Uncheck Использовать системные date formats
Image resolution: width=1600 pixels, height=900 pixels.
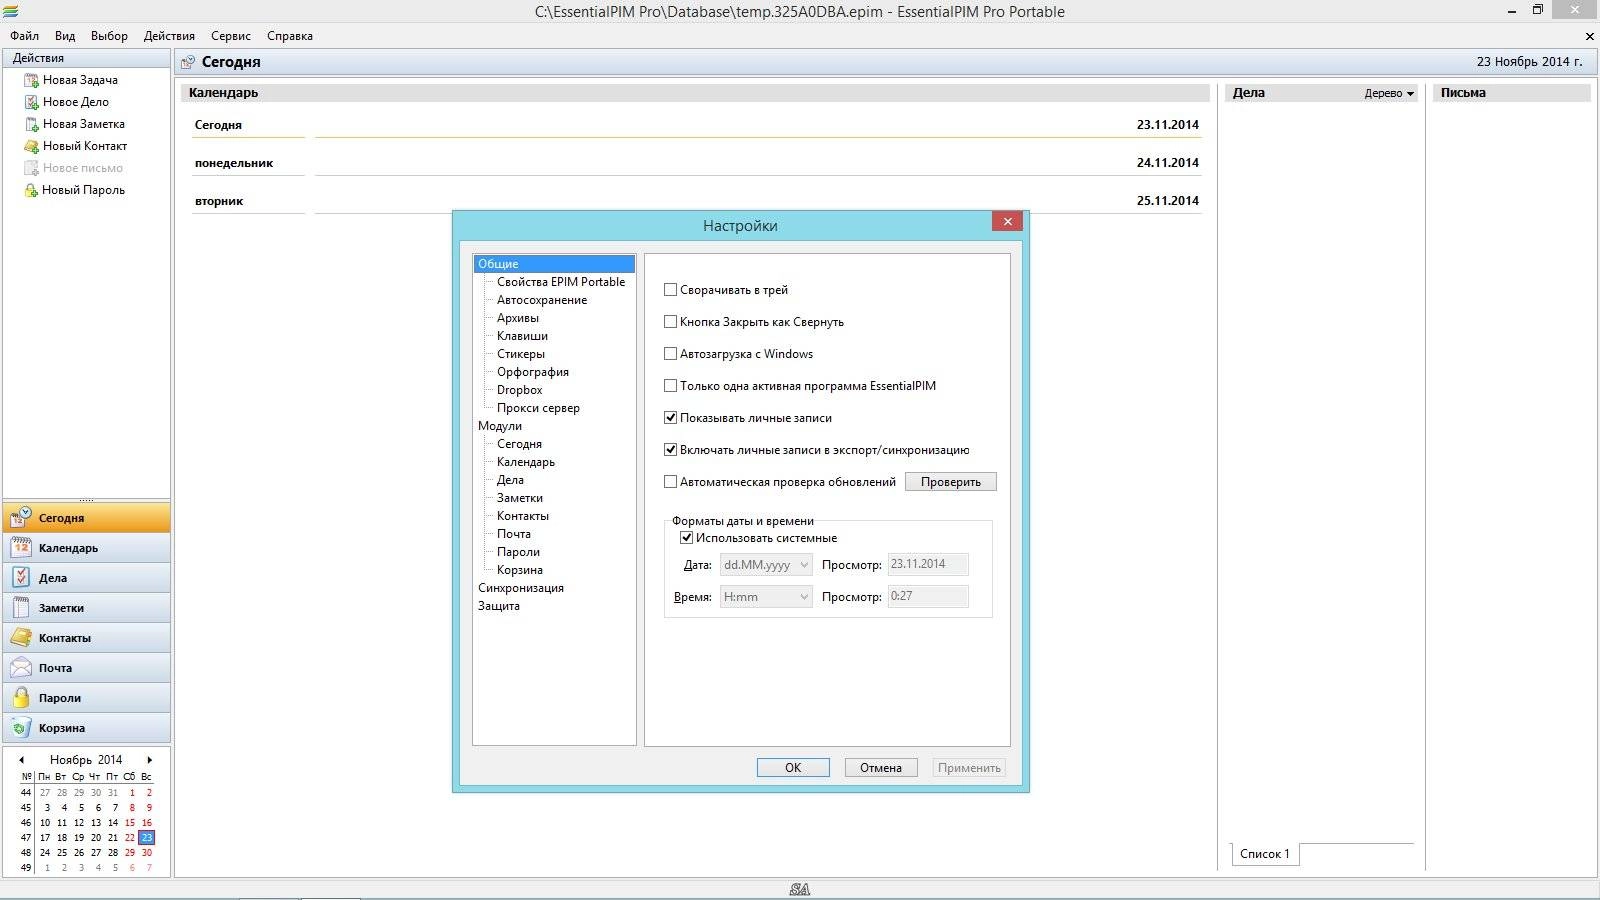687,538
